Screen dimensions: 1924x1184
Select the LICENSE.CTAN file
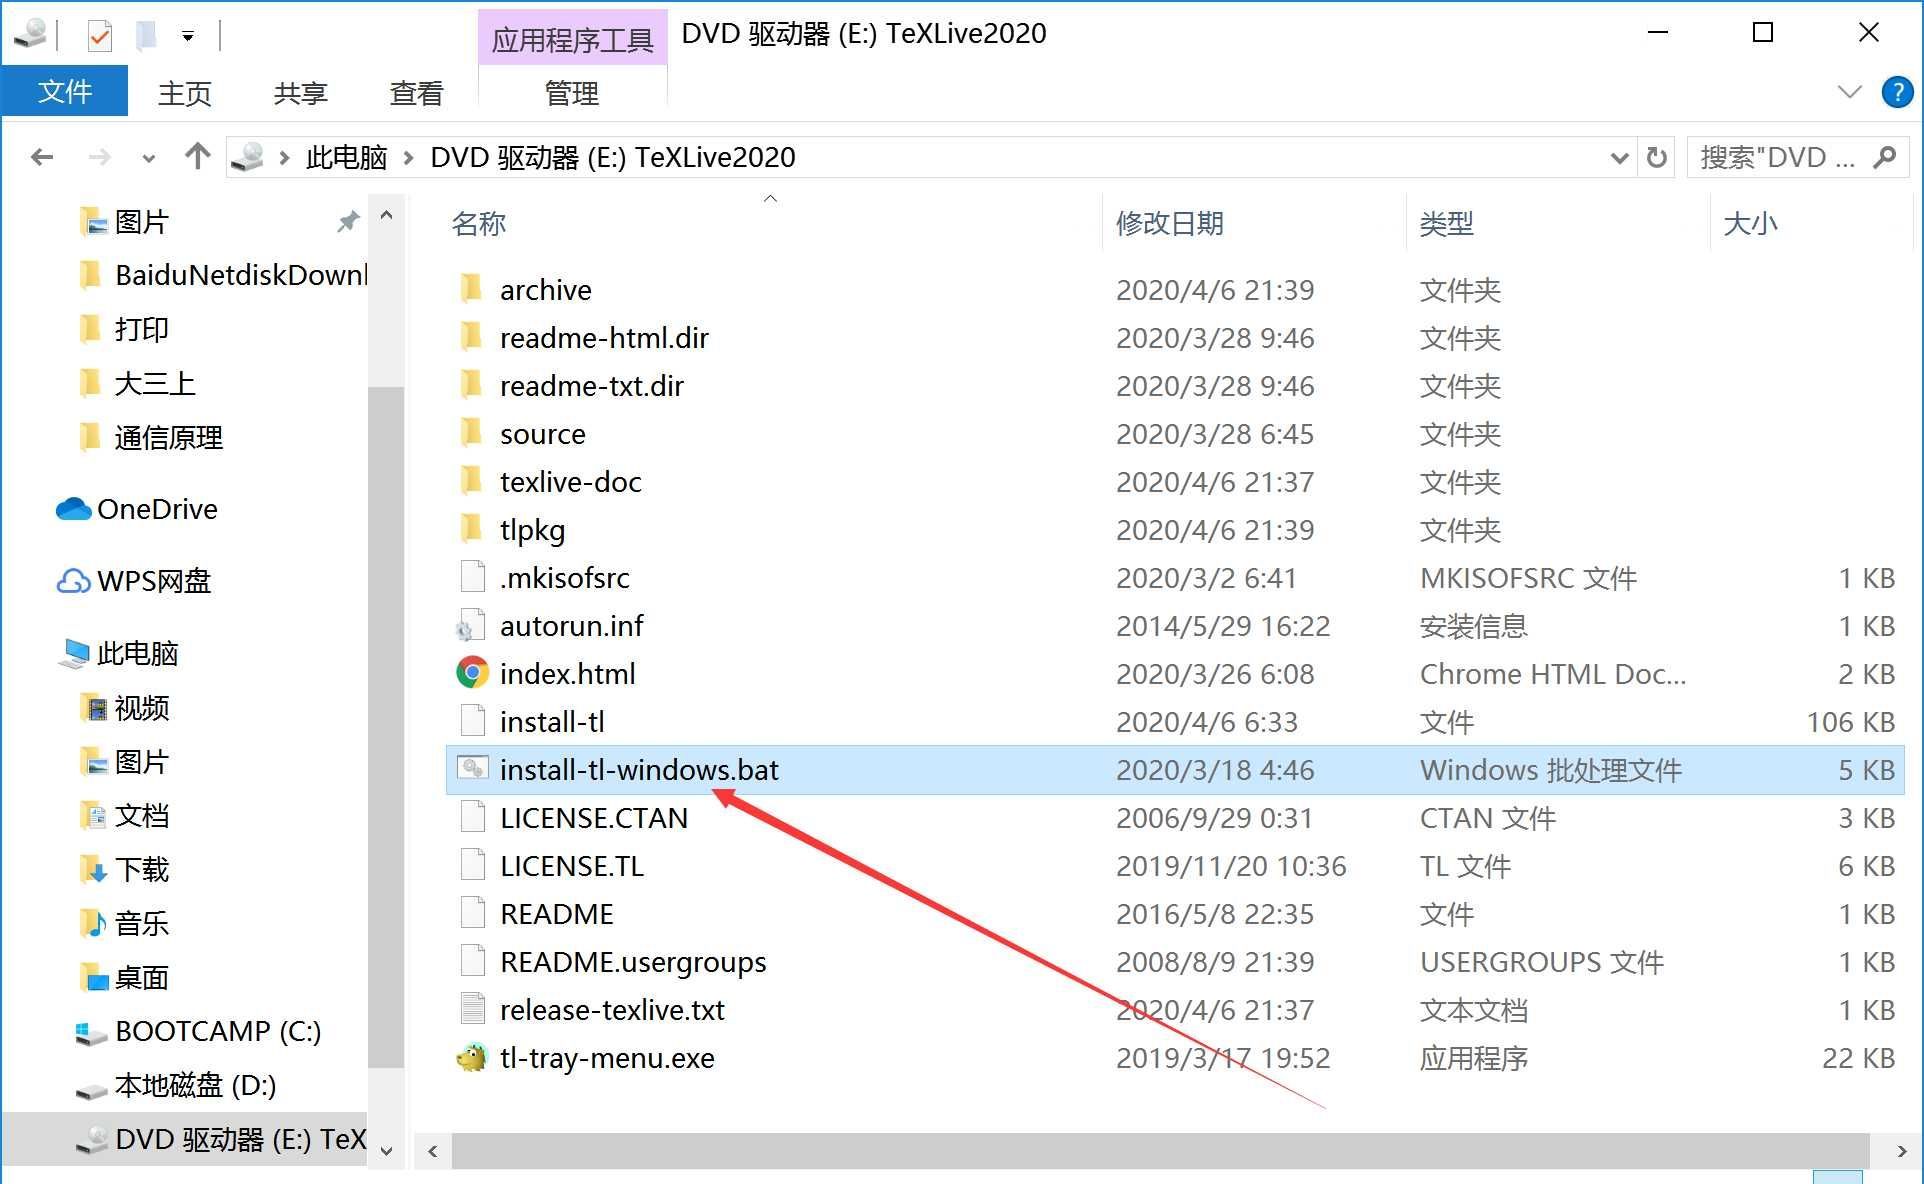point(594,818)
